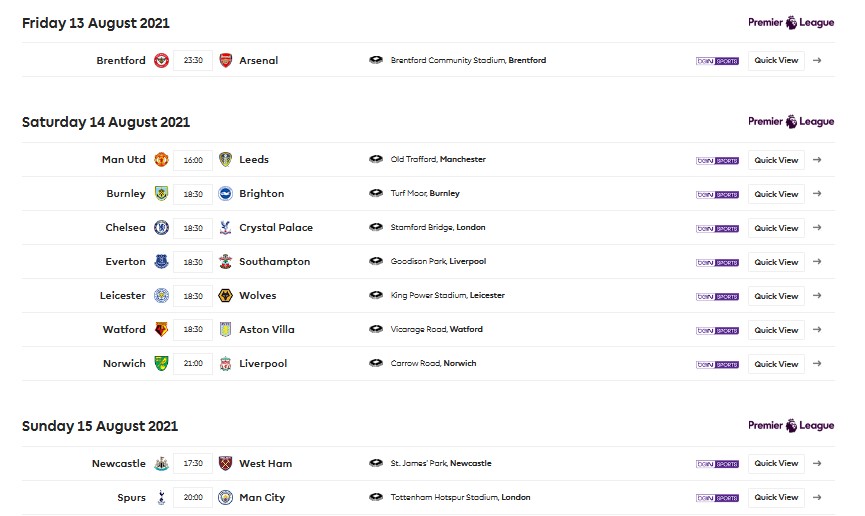
Task: Open Quick View for Brentford vs Arsenal
Action: [x=776, y=60]
